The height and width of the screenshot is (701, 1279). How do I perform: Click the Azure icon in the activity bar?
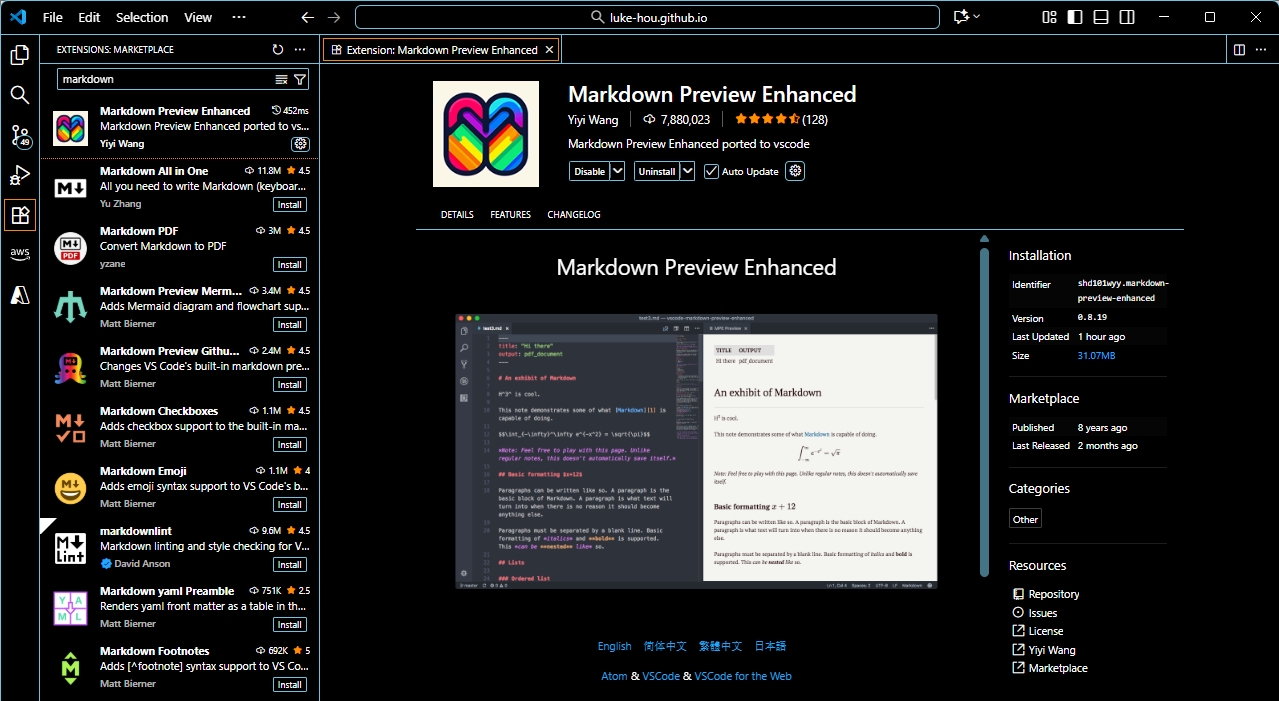point(19,294)
